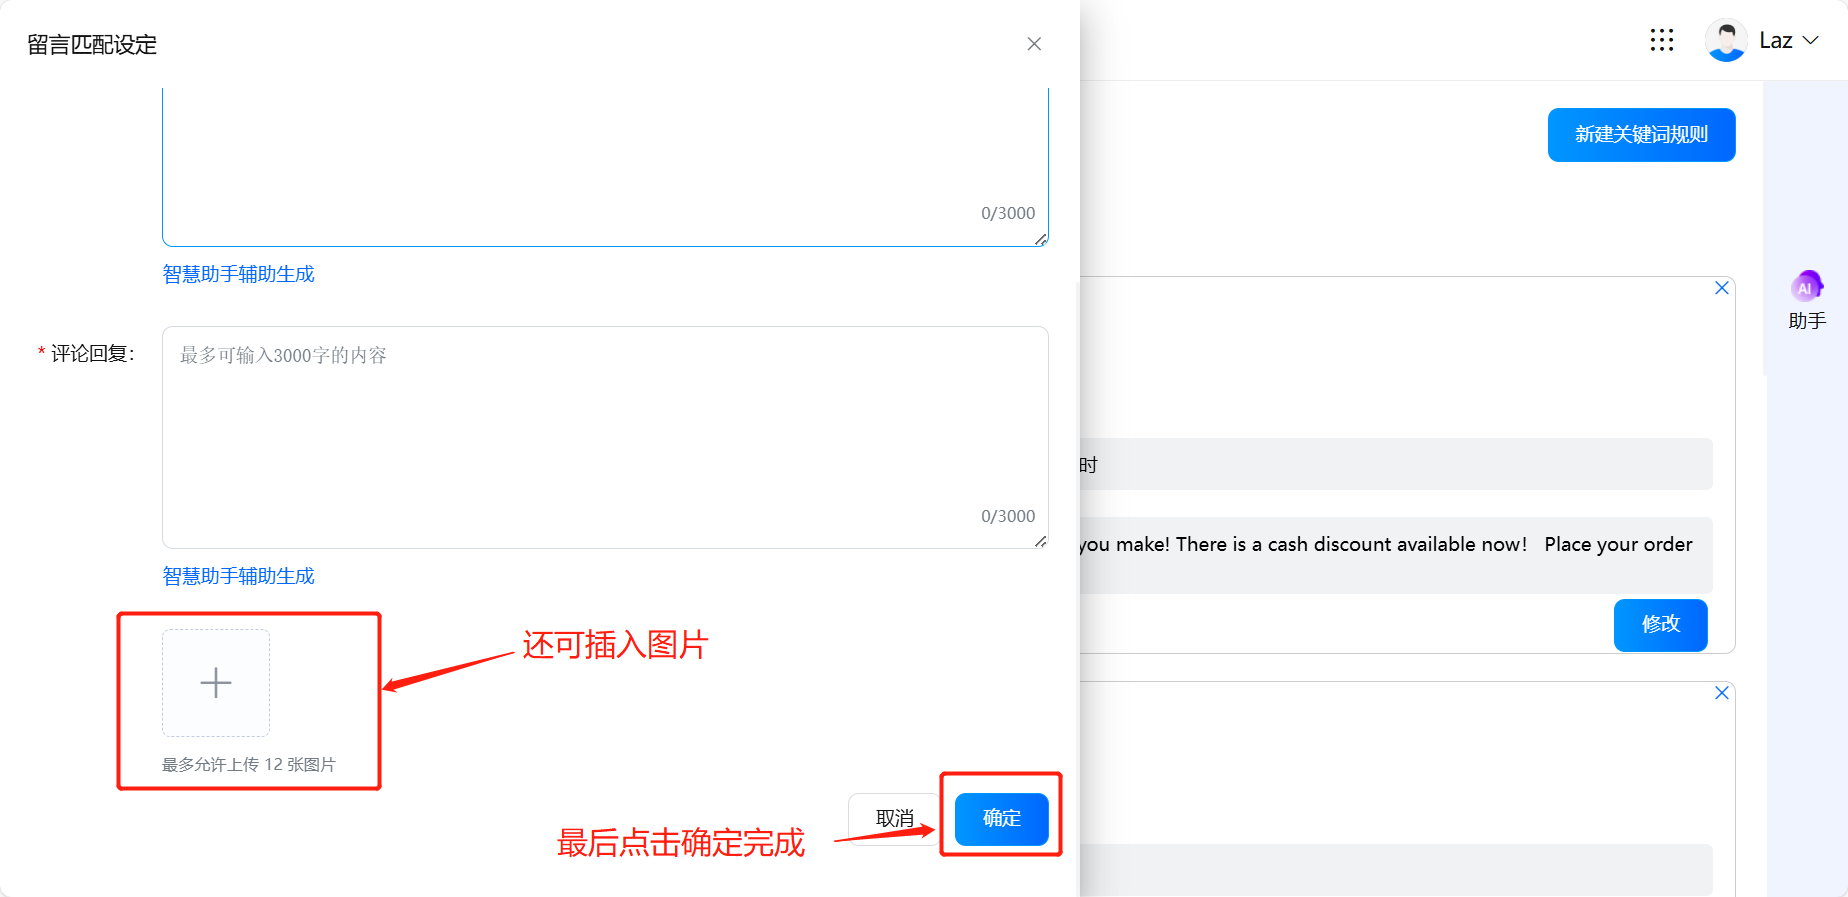The height and width of the screenshot is (897, 1848).
Task: Confirm with the 确定 button
Action: point(1001,819)
